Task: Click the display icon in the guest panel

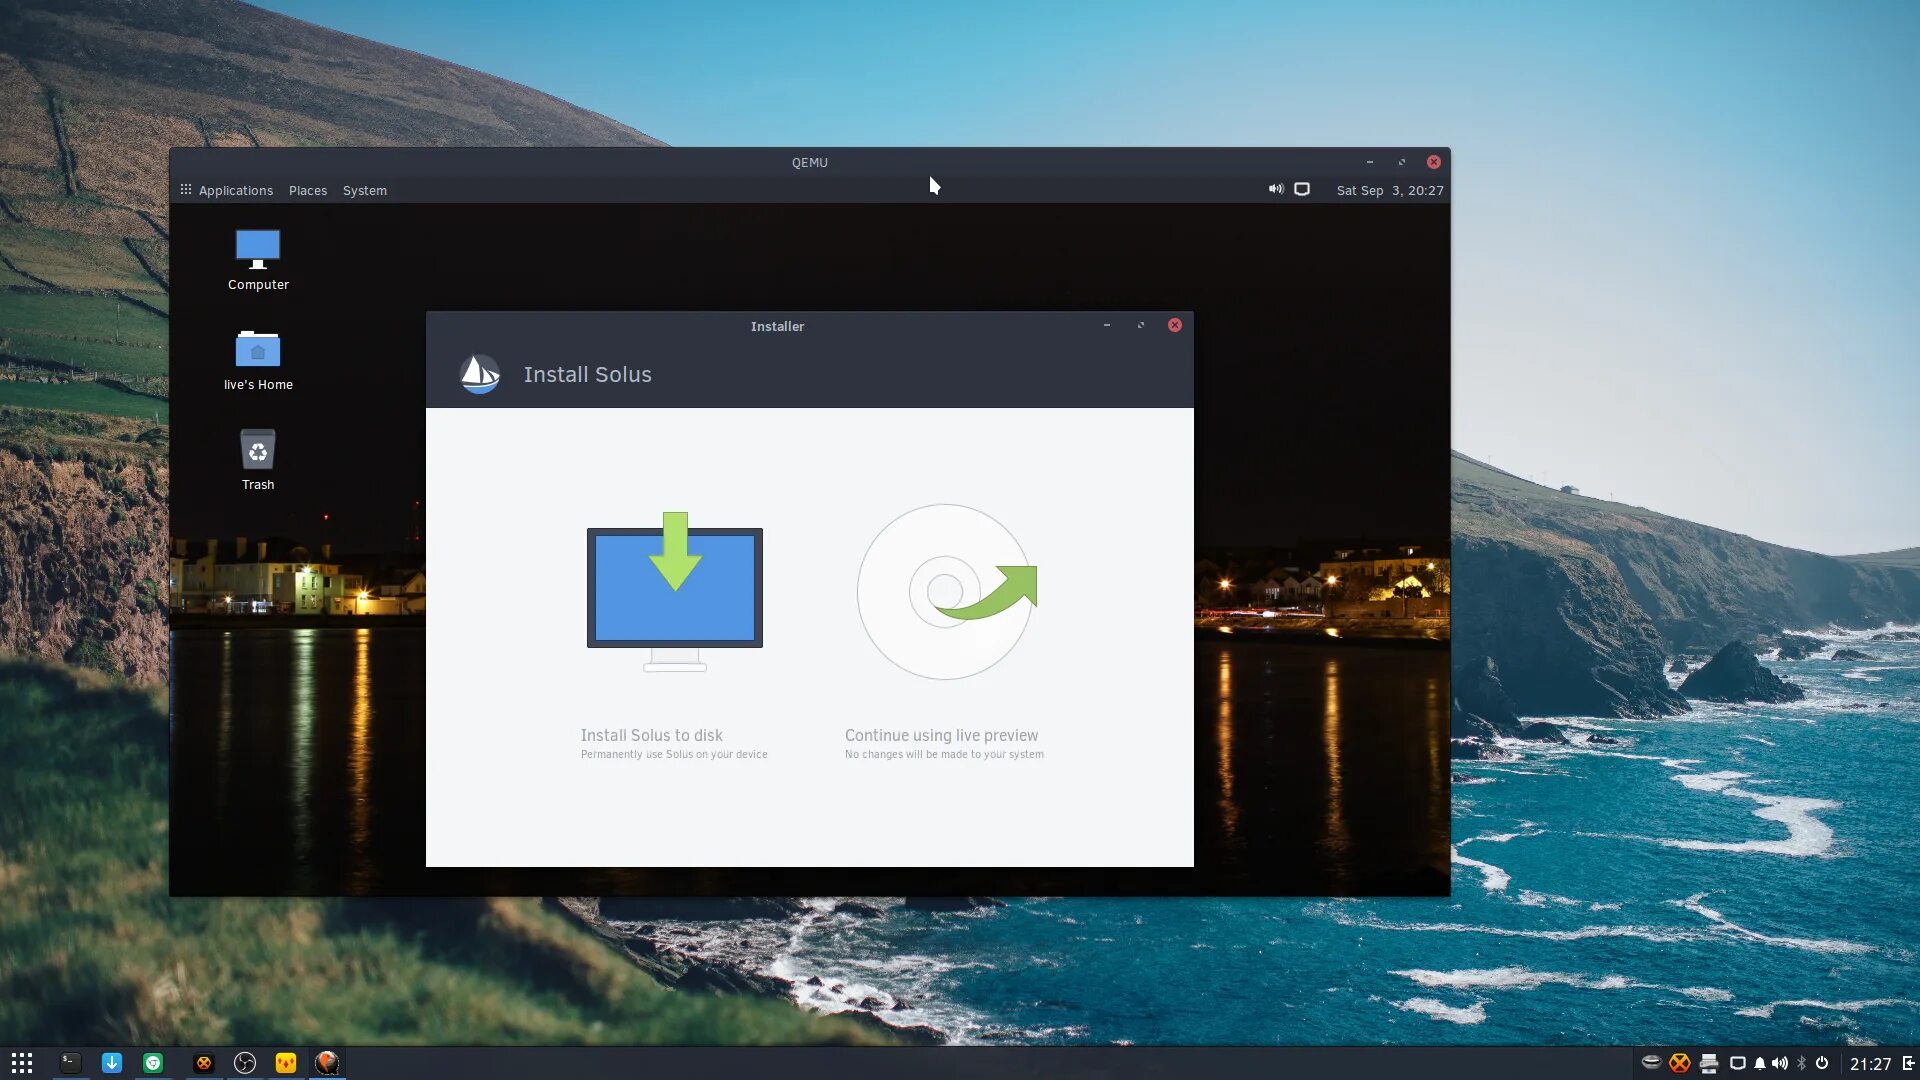Action: (x=1302, y=189)
